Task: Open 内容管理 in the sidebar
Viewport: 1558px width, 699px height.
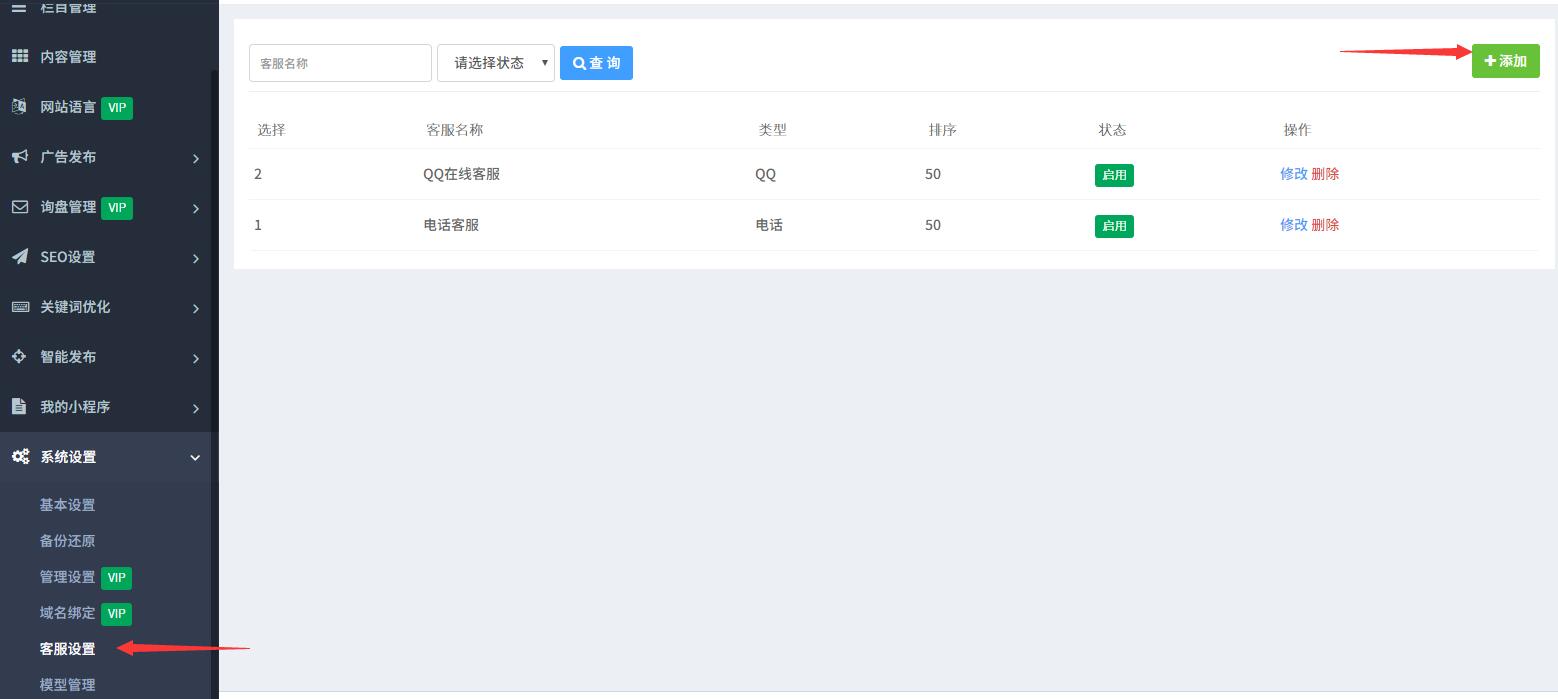Action: (68, 57)
